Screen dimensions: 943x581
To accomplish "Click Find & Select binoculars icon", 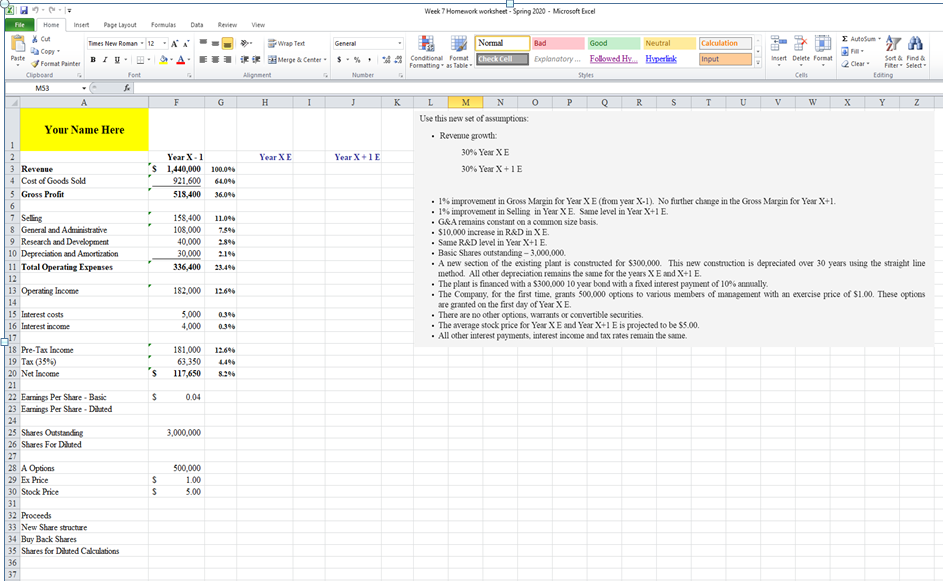I will coord(916,43).
